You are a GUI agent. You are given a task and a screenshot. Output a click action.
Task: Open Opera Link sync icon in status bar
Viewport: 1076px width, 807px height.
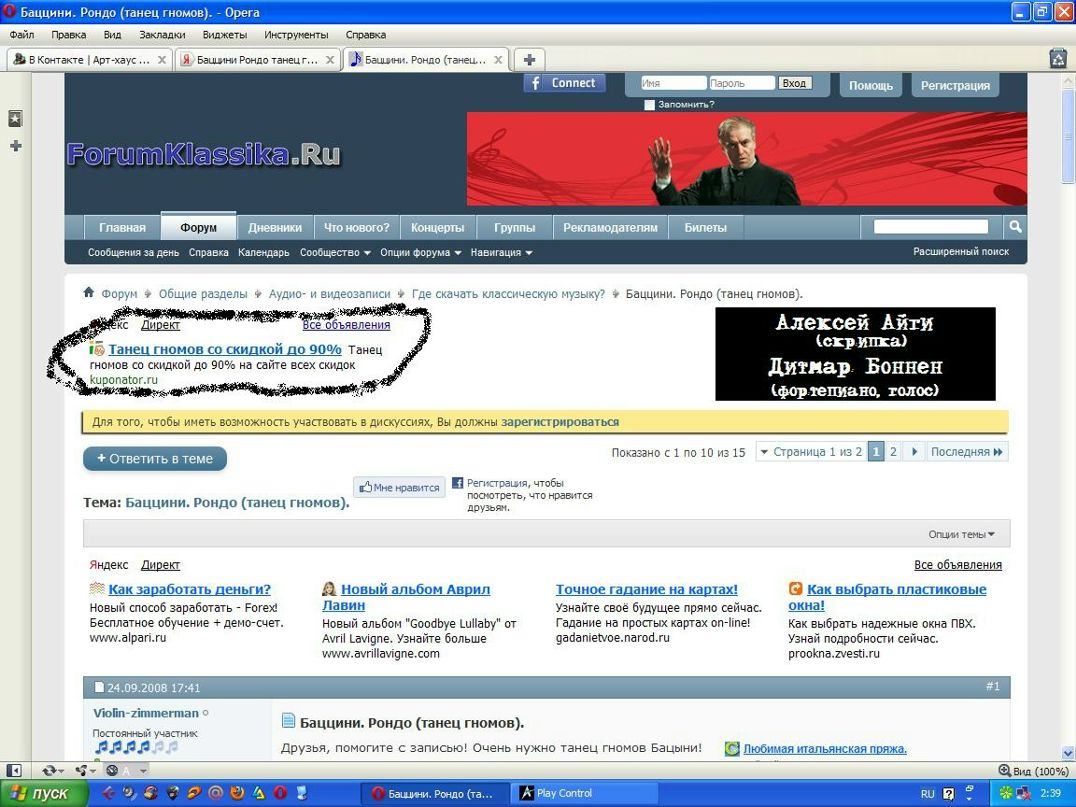[49, 771]
